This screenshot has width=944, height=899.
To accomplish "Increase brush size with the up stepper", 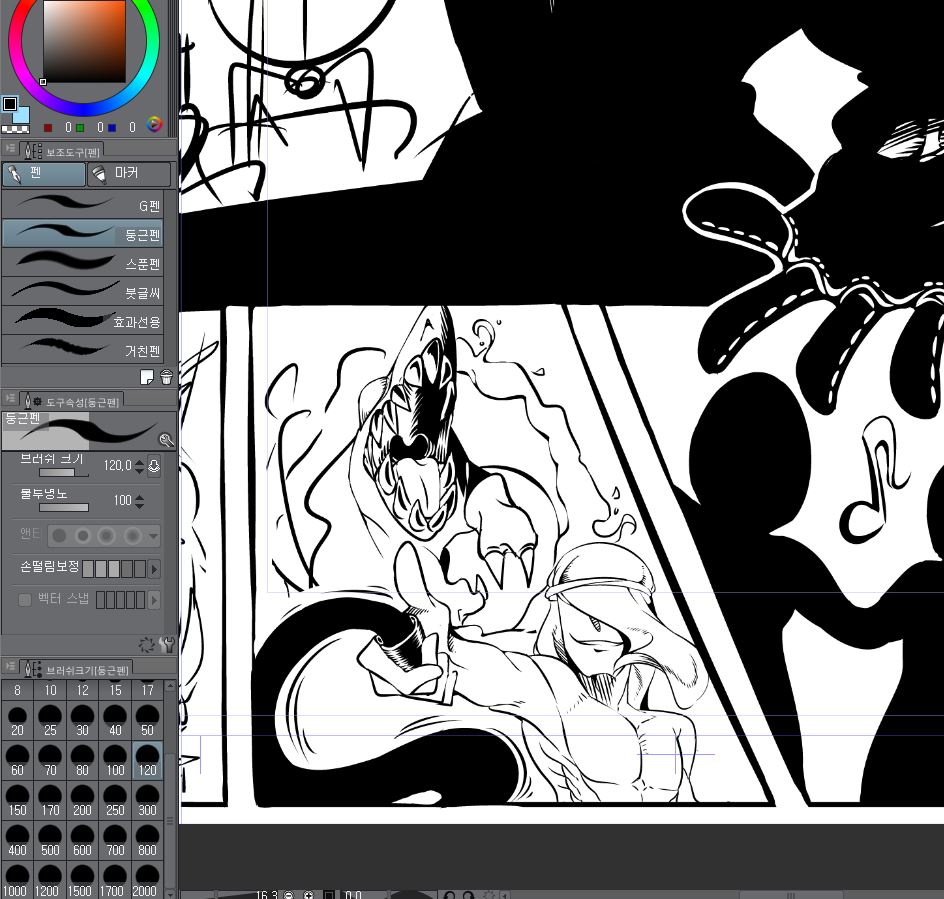I will coord(140,462).
